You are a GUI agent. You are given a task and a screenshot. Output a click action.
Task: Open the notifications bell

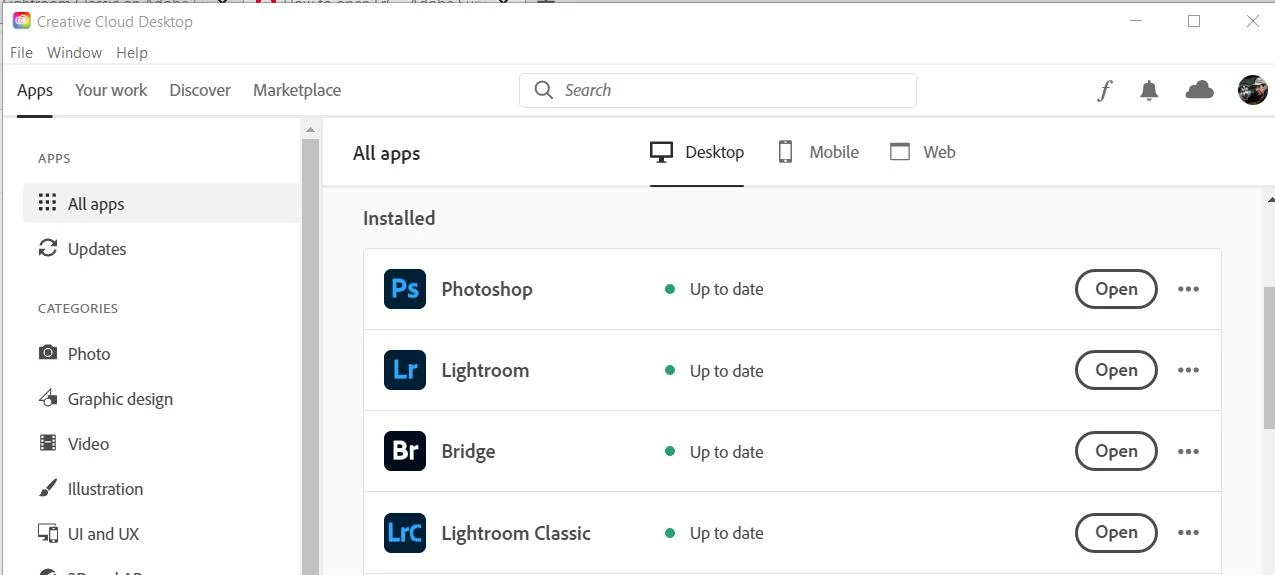(1149, 91)
